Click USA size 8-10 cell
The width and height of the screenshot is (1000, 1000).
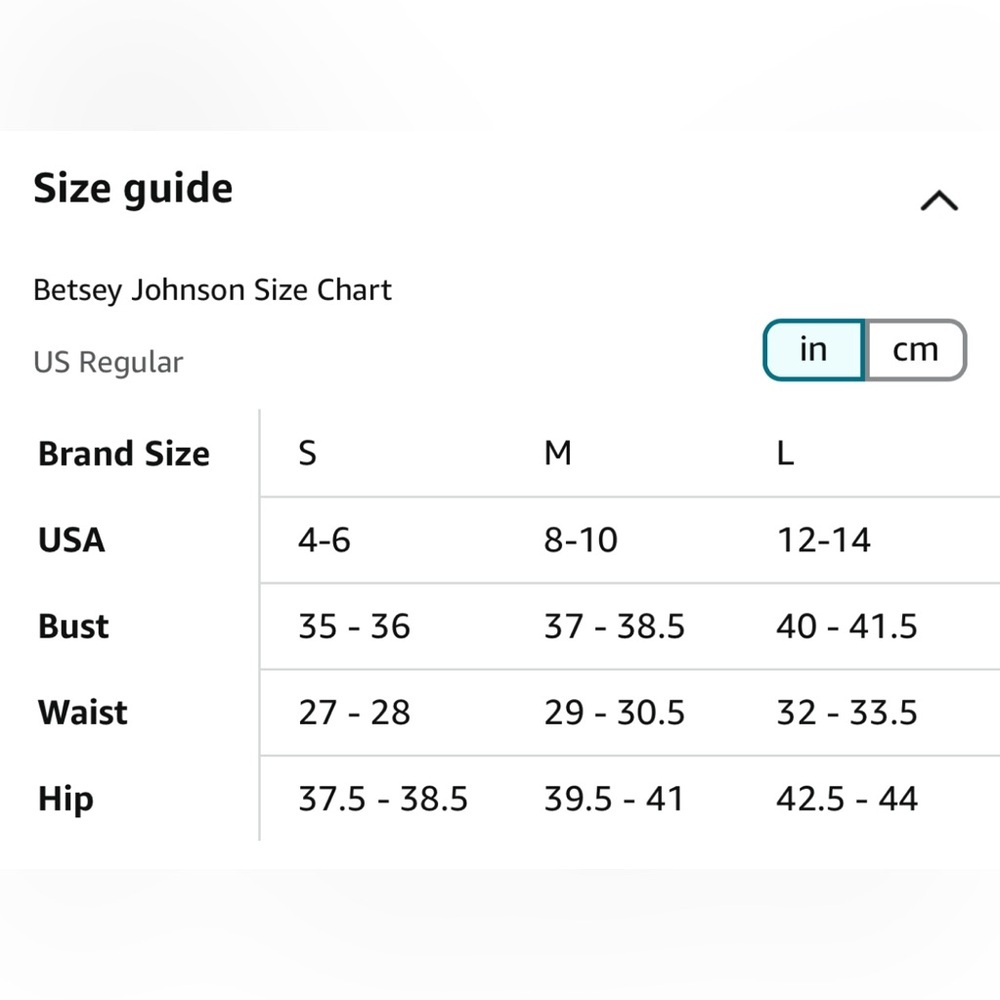click(x=581, y=540)
